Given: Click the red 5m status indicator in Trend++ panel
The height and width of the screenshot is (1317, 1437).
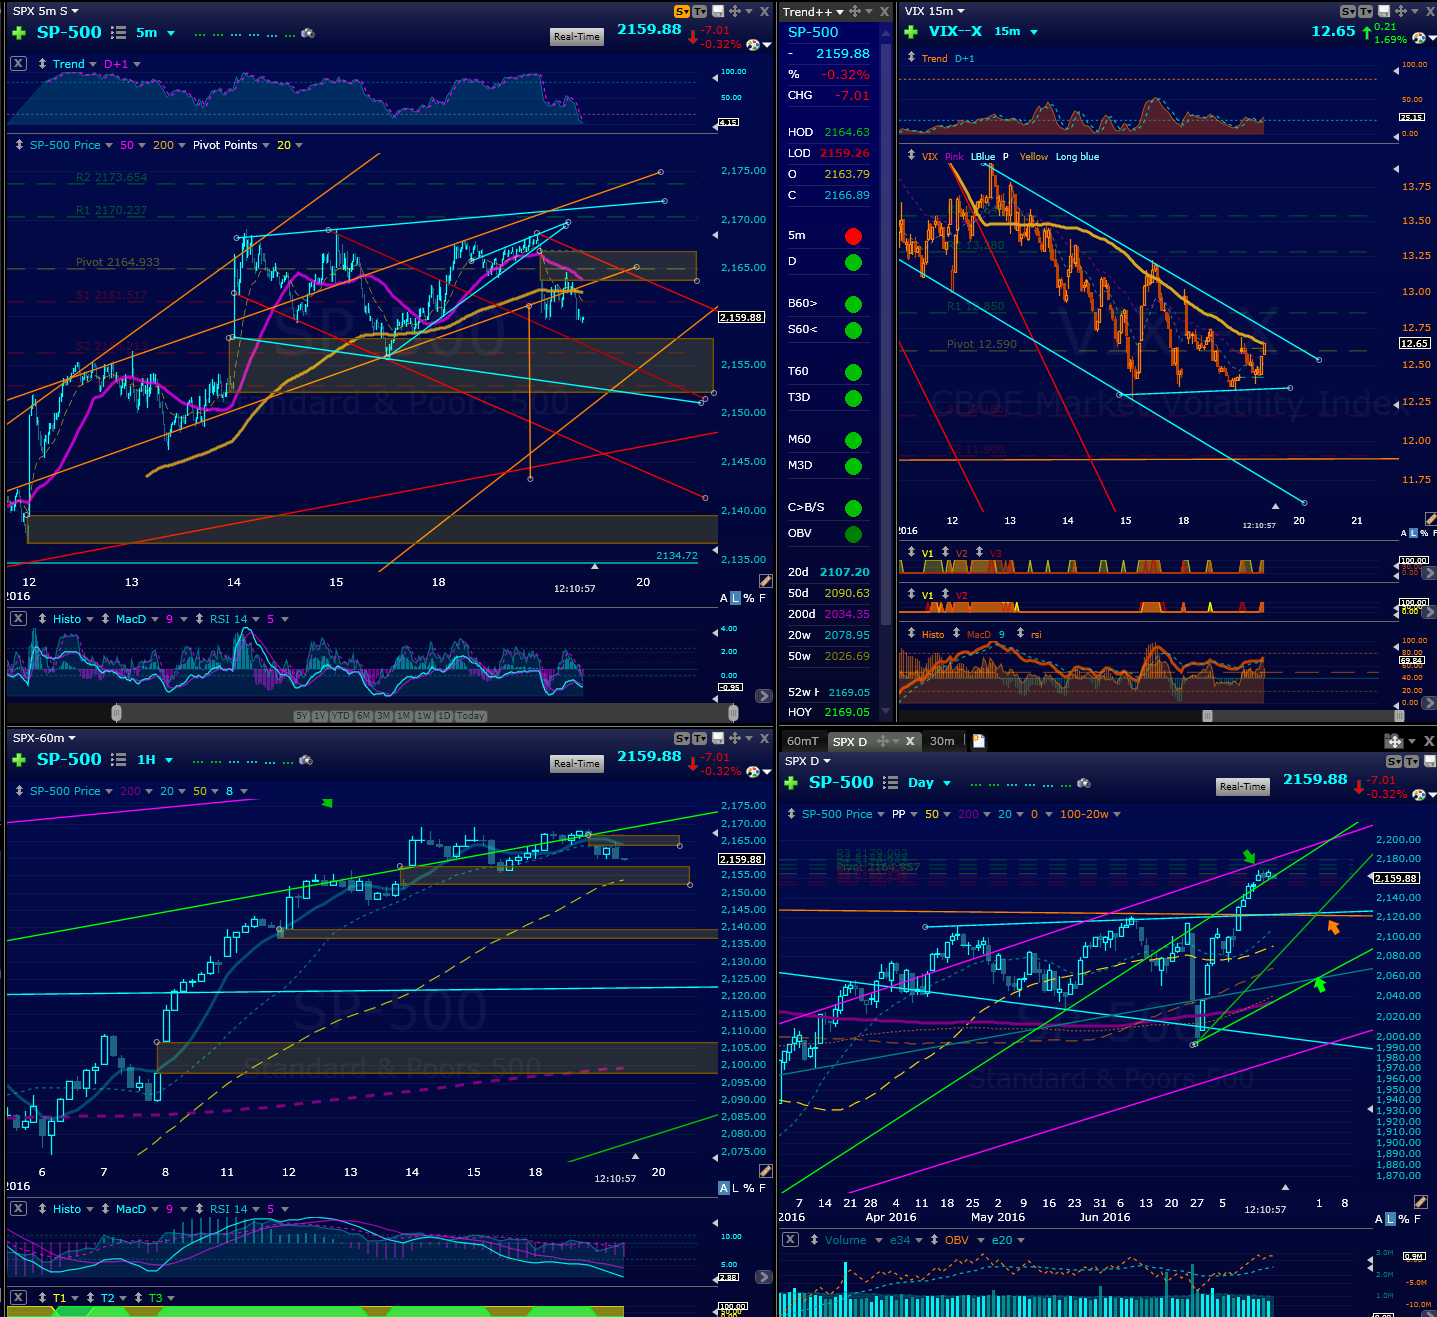Looking at the screenshot, I should coord(853,237).
